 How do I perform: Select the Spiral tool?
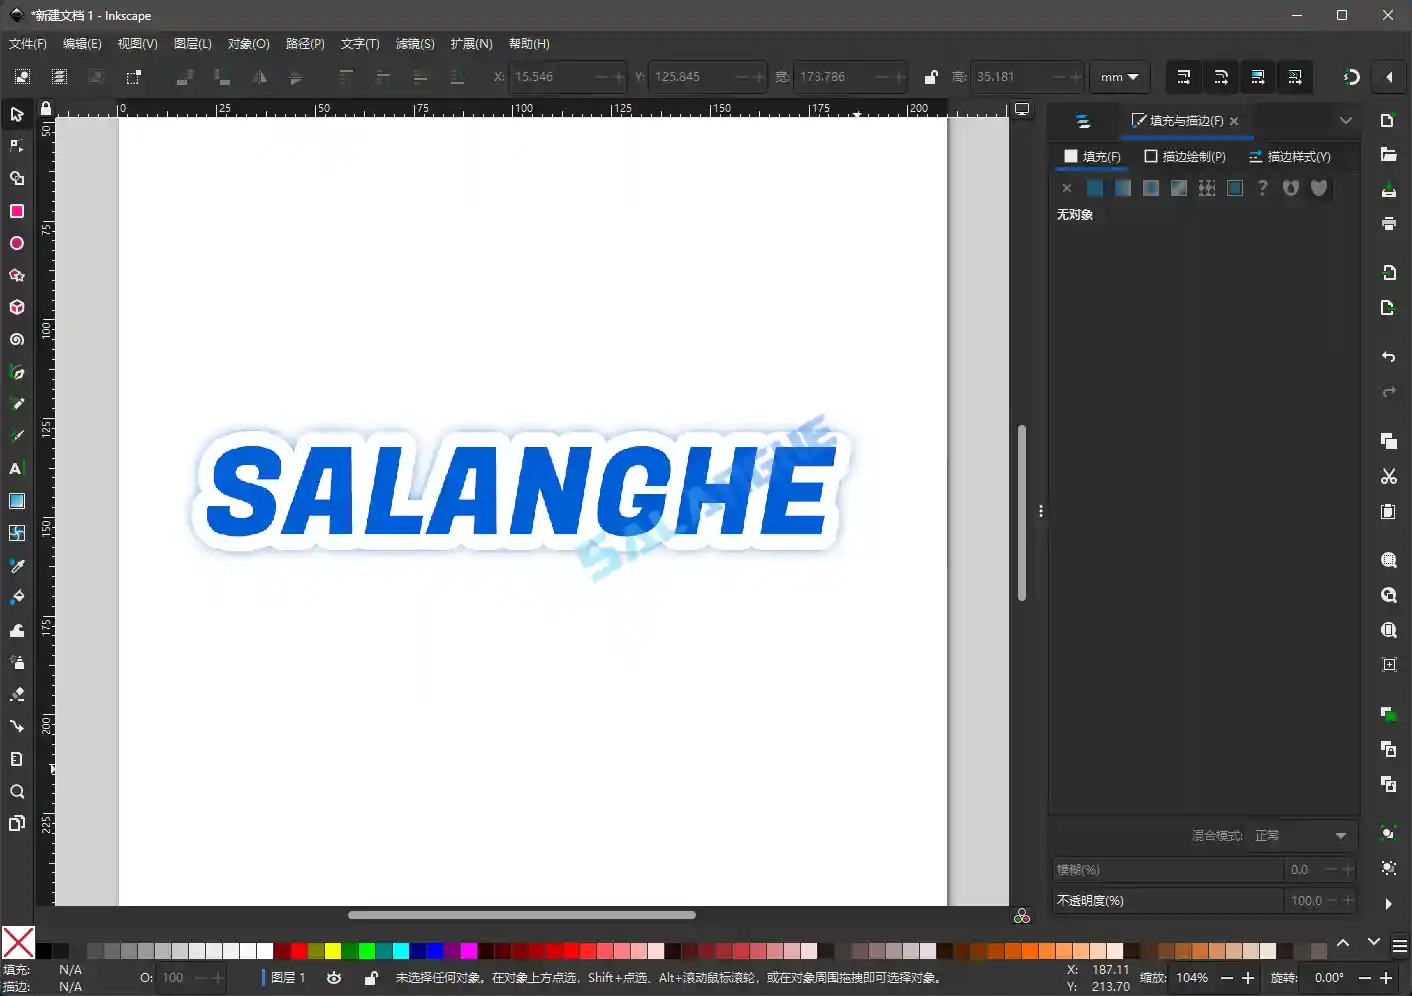click(x=17, y=340)
